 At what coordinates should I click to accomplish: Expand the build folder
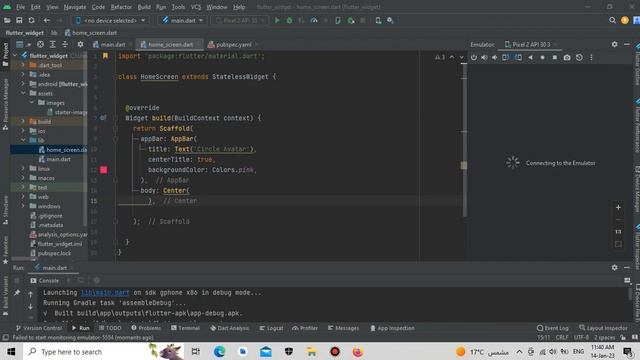coord(23,121)
